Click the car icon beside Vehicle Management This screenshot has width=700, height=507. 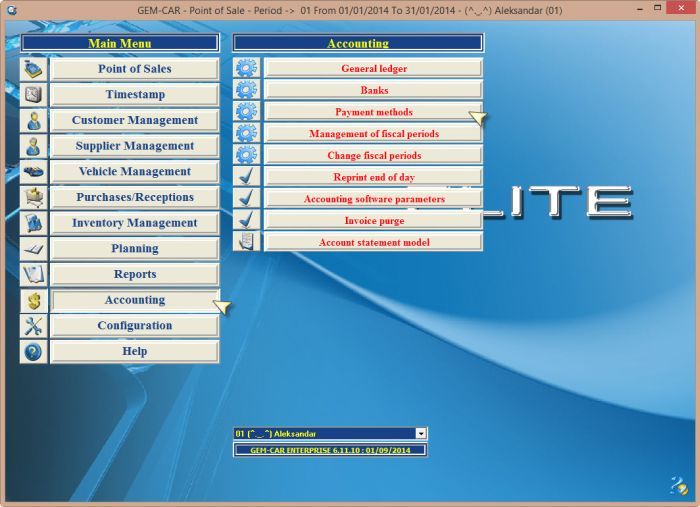33,172
